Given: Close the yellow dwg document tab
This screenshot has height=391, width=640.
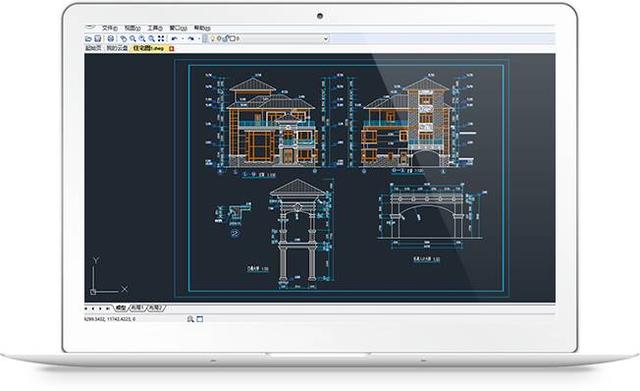Looking at the screenshot, I should click(x=171, y=48).
